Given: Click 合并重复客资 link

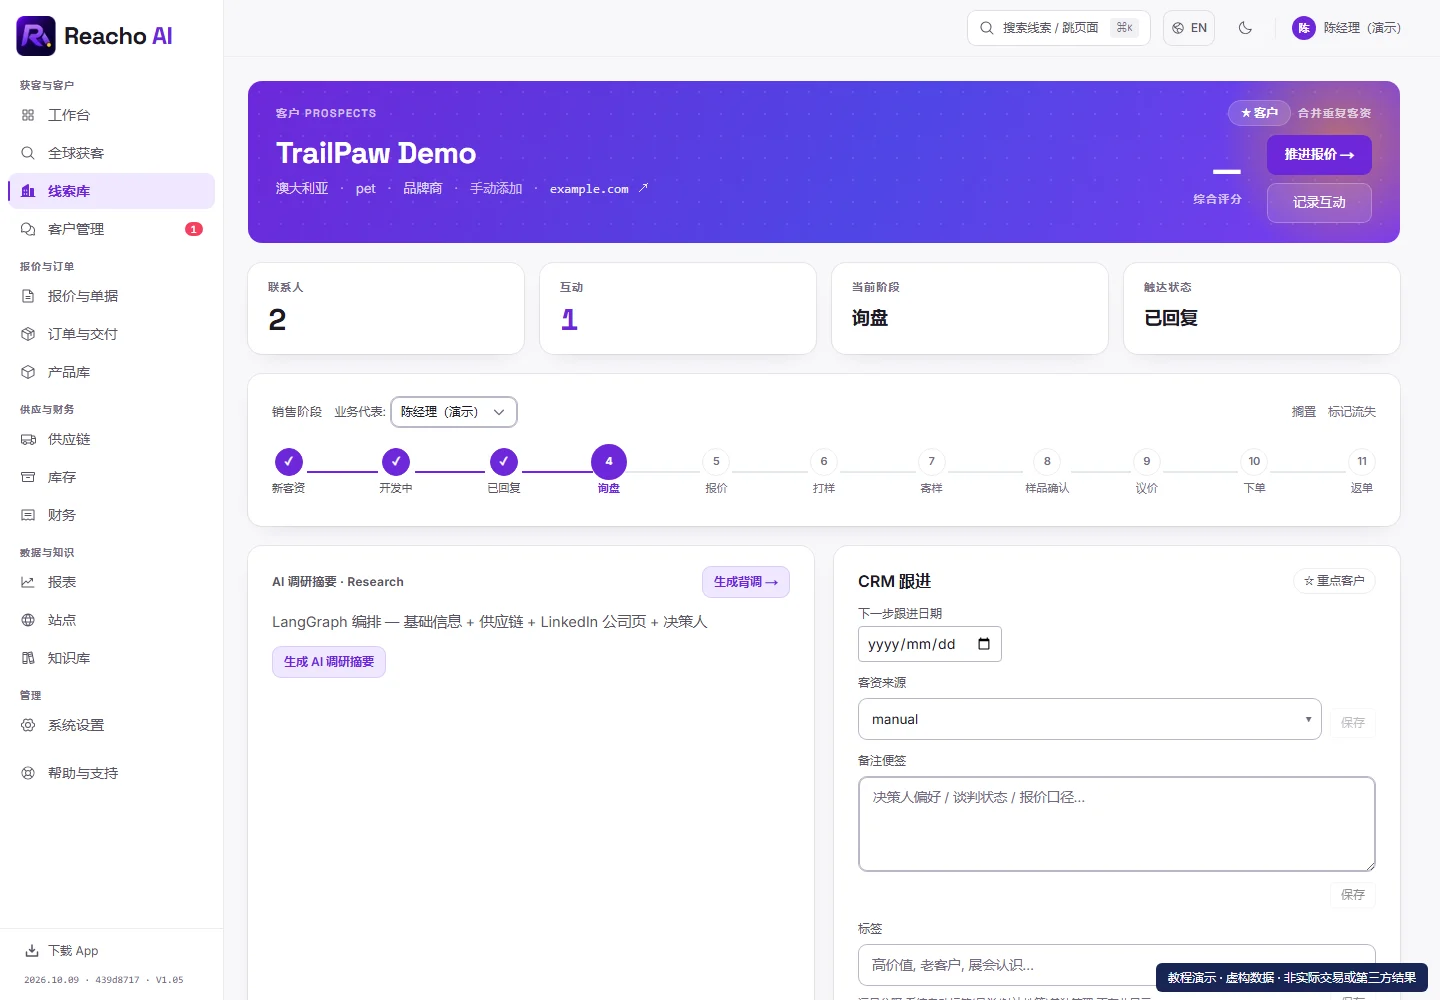Looking at the screenshot, I should click(1334, 113).
